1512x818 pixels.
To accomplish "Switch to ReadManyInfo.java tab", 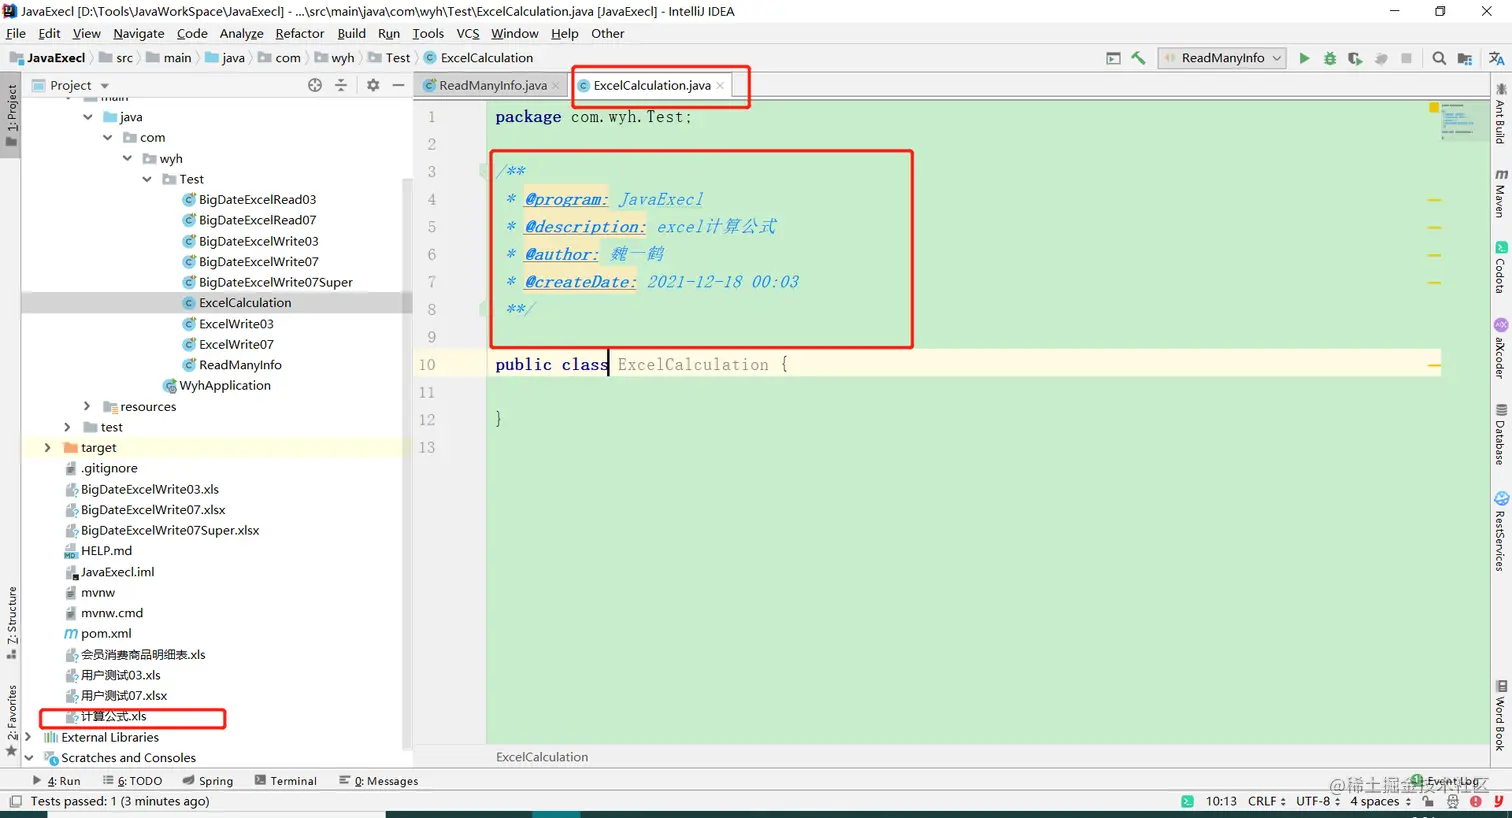I will point(492,86).
